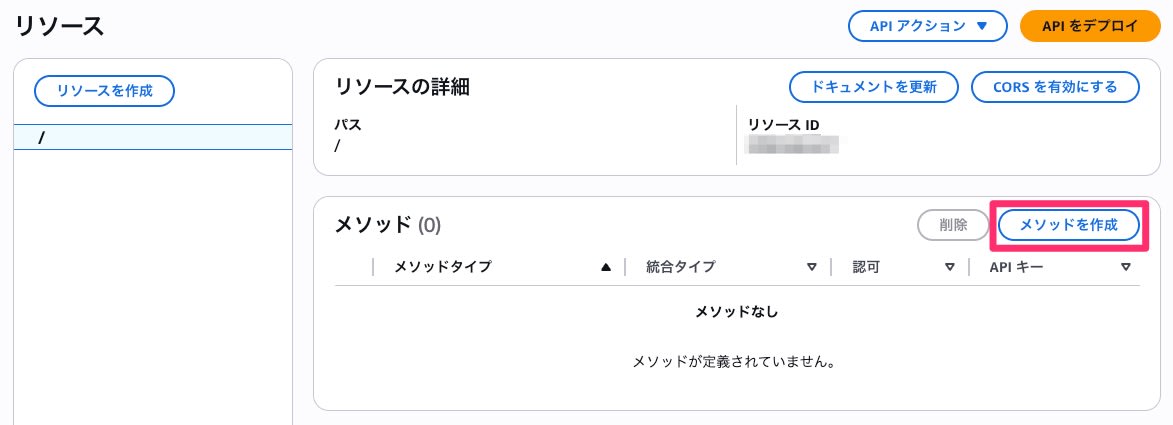Click the メソッドタイプ ascending sort arrow
The width and height of the screenshot is (1173, 425).
point(605,267)
